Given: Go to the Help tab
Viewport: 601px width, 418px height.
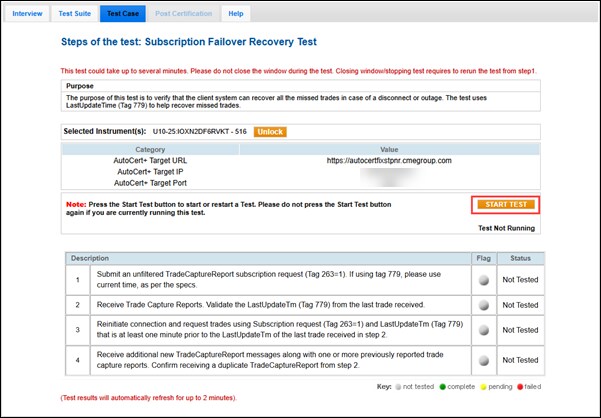Looking at the screenshot, I should pyautogui.click(x=236, y=14).
